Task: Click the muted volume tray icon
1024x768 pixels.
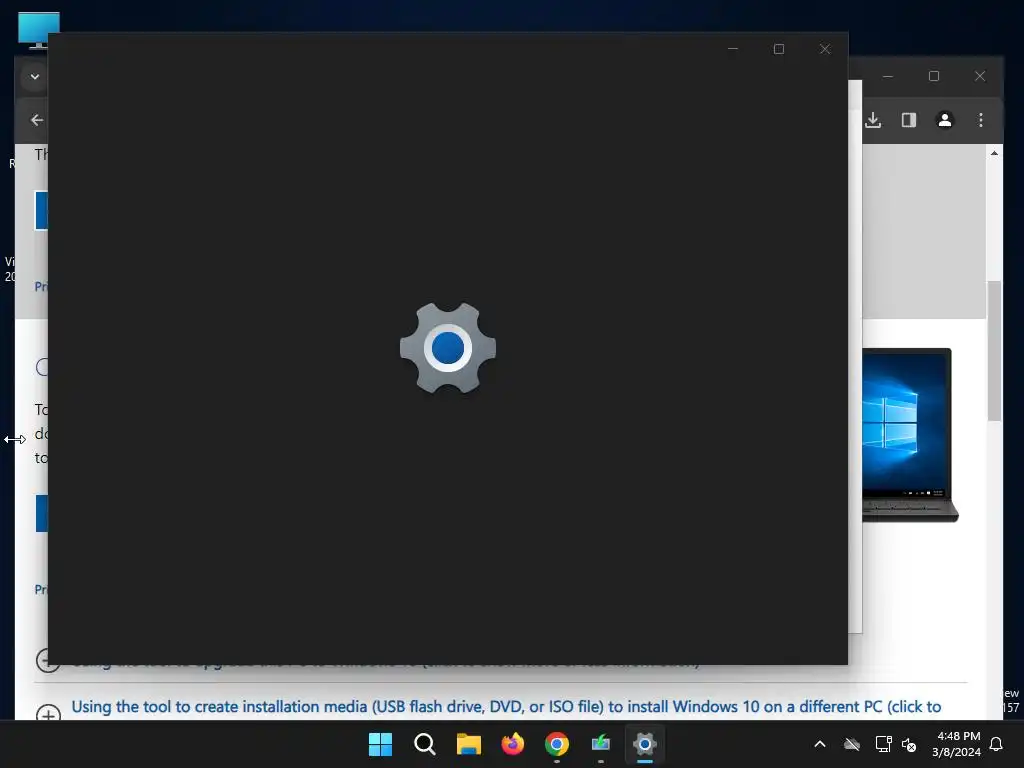Action: point(908,744)
